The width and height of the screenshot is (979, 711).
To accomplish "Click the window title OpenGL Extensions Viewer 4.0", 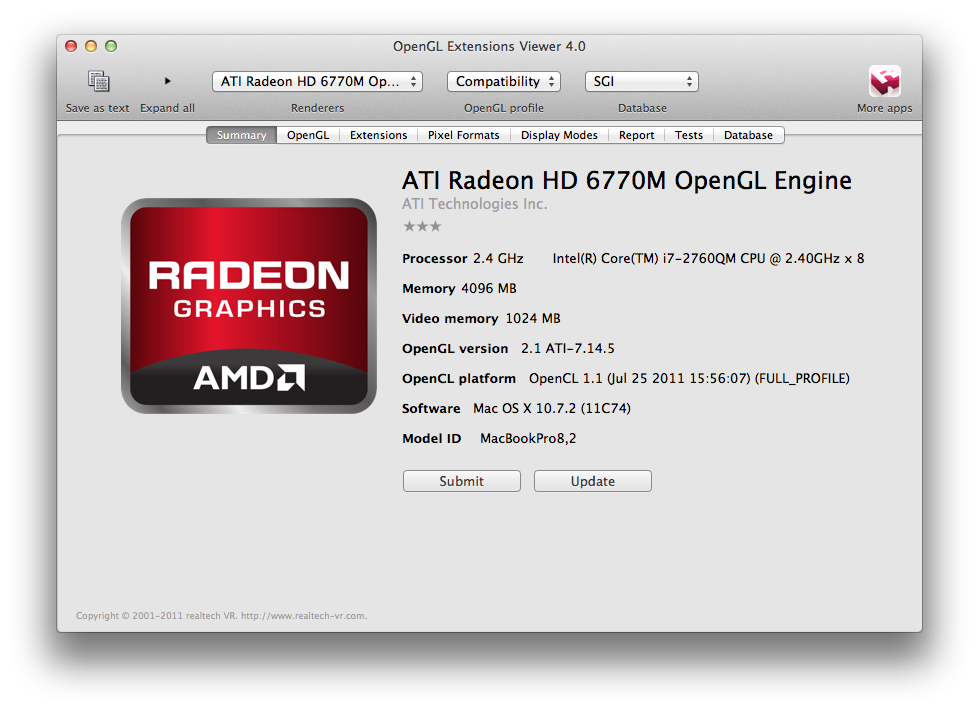I will 490,46.
